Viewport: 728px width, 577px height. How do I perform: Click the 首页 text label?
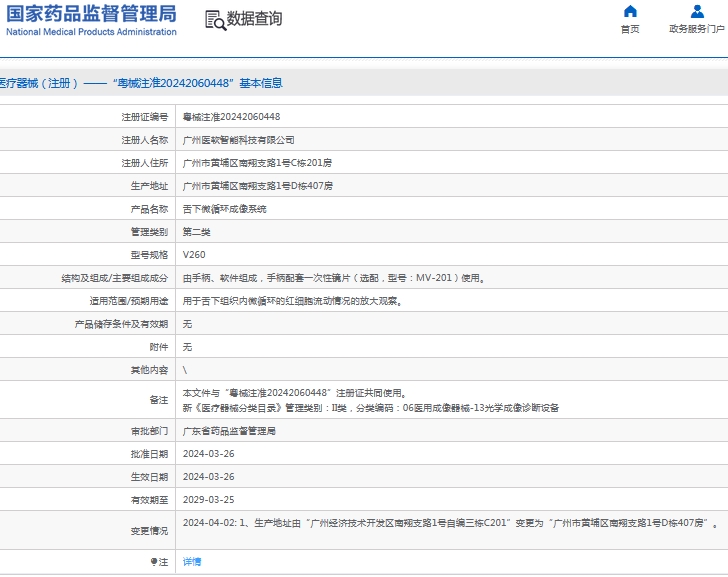click(630, 29)
